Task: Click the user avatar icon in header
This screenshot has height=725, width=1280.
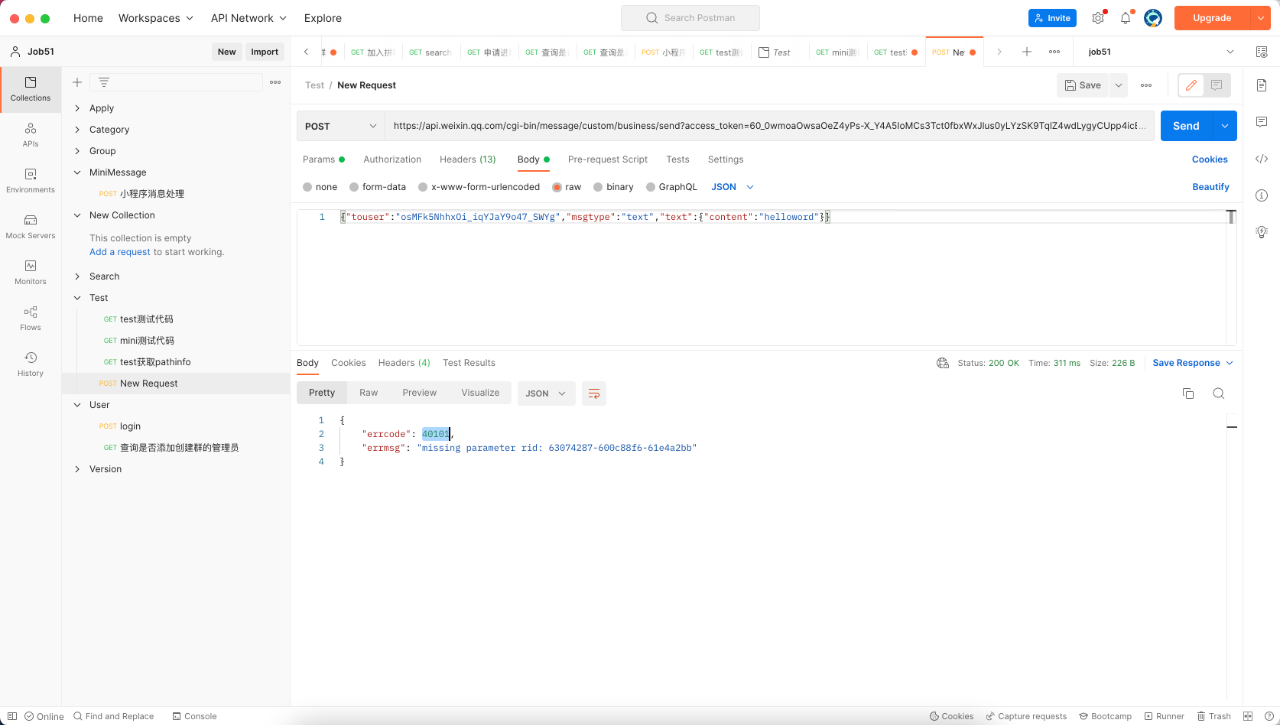Action: click(x=1153, y=18)
